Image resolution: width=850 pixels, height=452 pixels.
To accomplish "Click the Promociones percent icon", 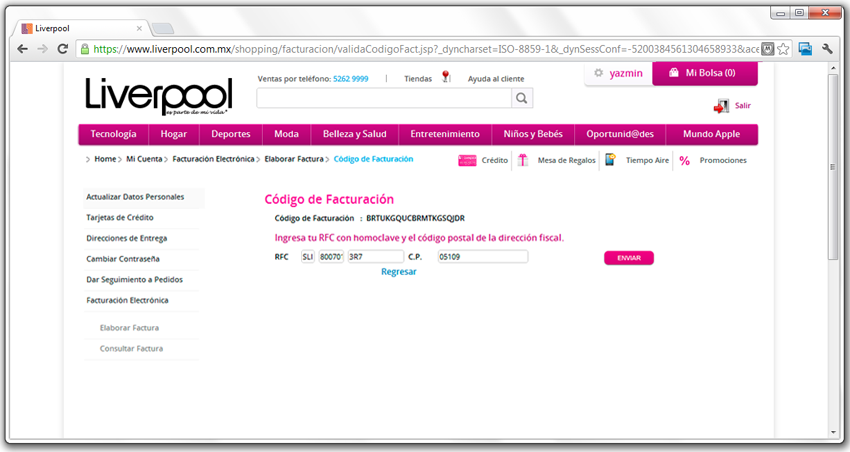I will [x=685, y=160].
